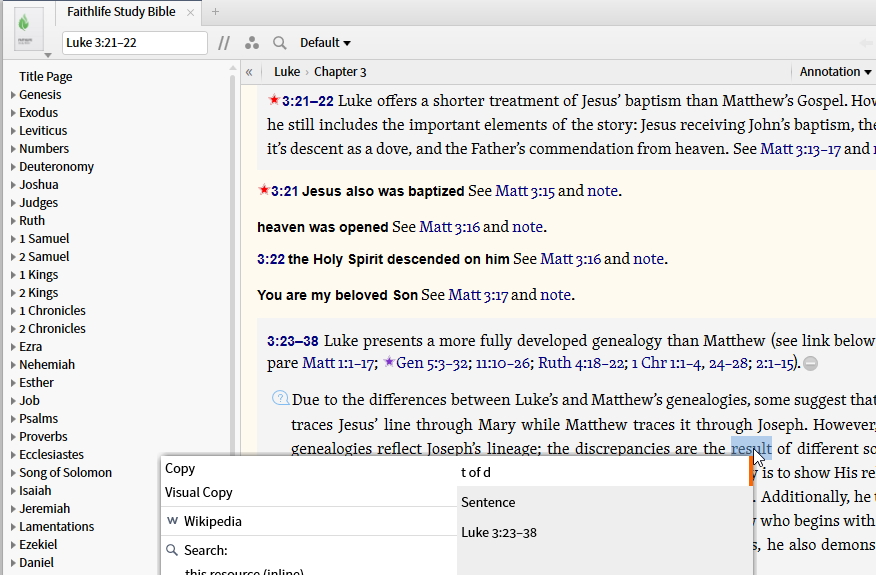Open the 1 Chr 1:1–4 link
The height and width of the screenshot is (575, 876).
667,363
